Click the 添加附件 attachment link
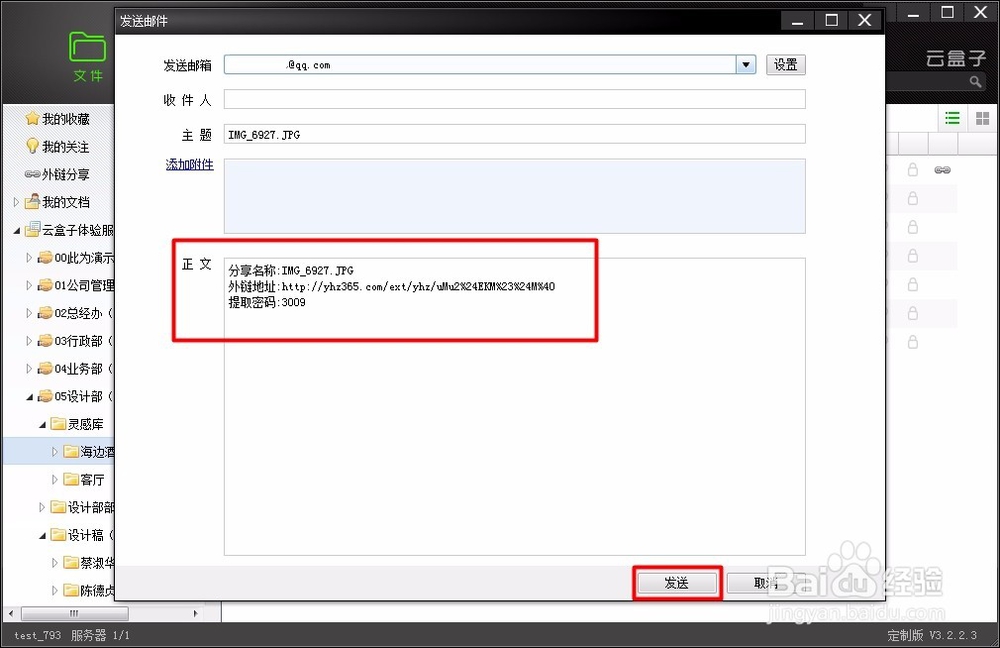1000x648 pixels. pos(189,164)
